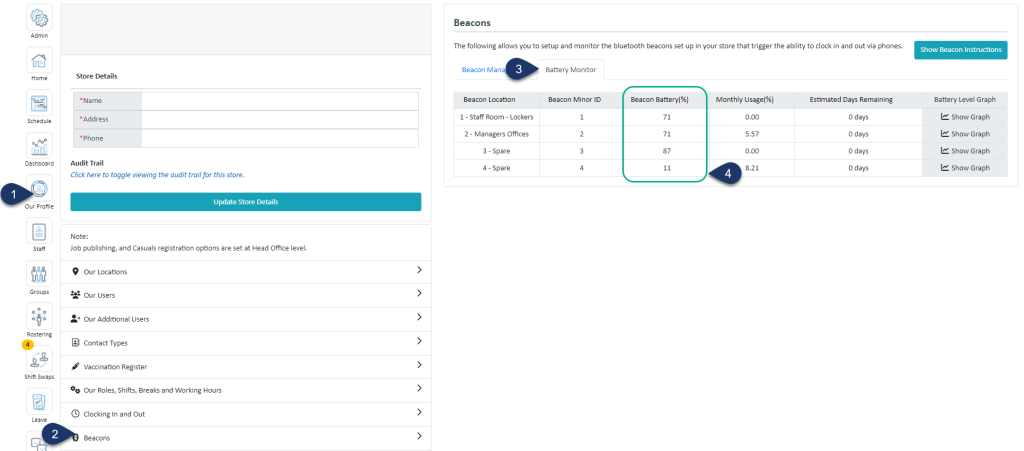Viewport: 1024px width, 451px height.
Task: Click the Vaccination Register syringe icon
Action: tap(75, 367)
